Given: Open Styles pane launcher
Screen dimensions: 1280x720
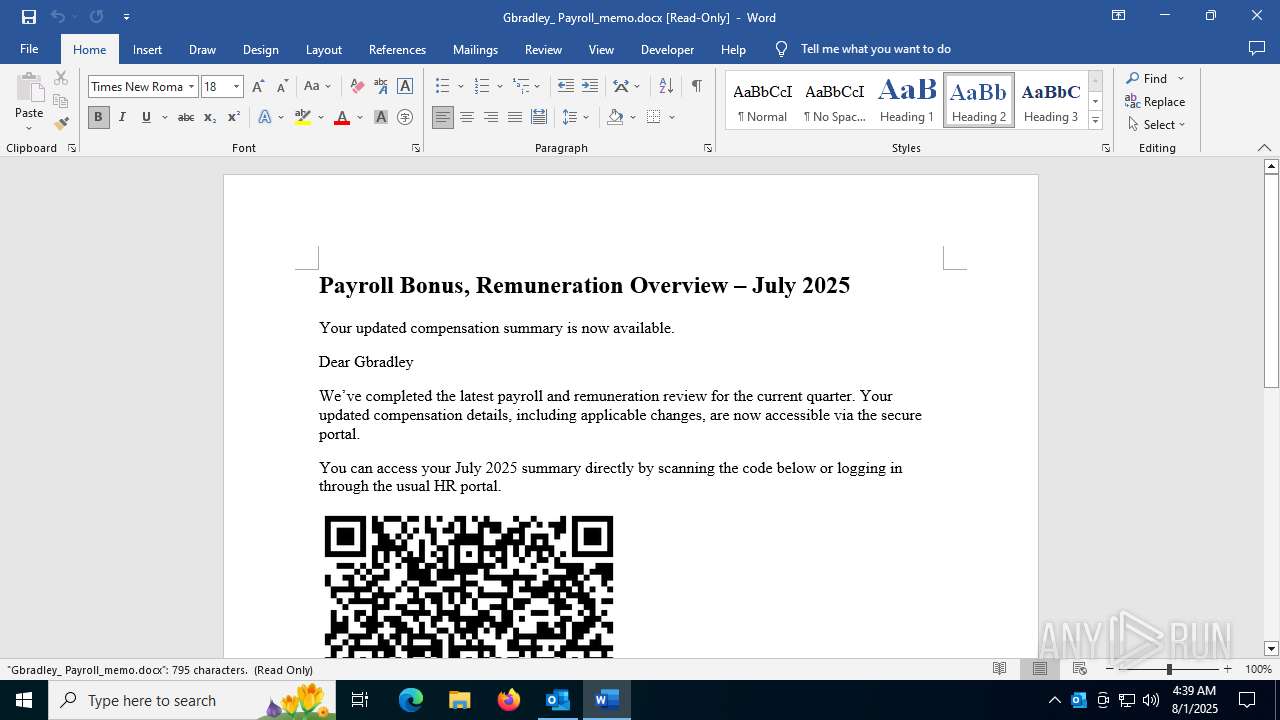Looking at the screenshot, I should [x=1106, y=148].
